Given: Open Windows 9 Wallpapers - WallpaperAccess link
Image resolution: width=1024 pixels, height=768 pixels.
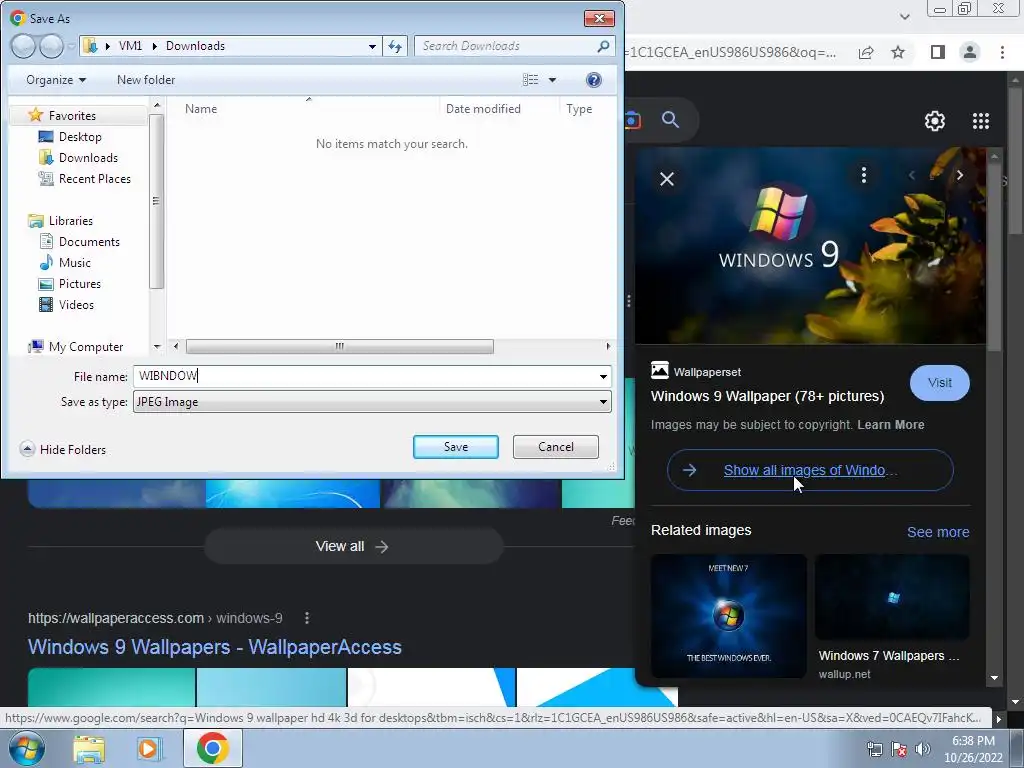Looking at the screenshot, I should 215,647.
